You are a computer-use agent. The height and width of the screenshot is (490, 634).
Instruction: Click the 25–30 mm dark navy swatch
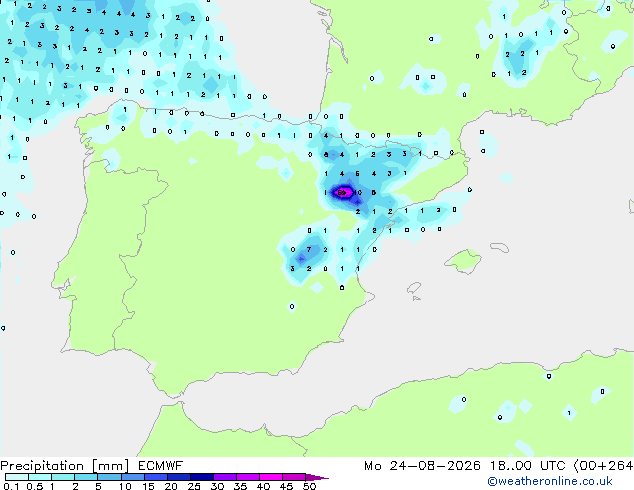201,477
